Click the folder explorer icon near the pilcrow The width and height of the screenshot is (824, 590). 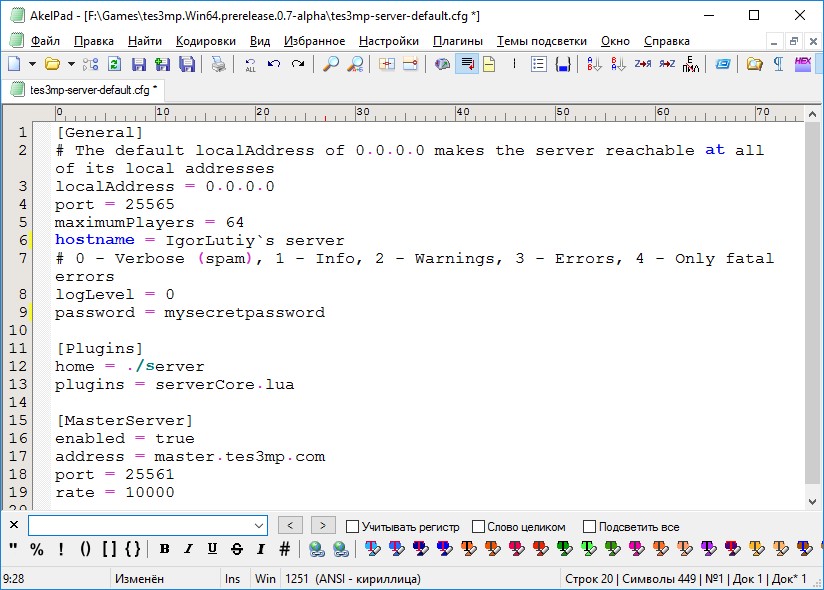point(755,64)
